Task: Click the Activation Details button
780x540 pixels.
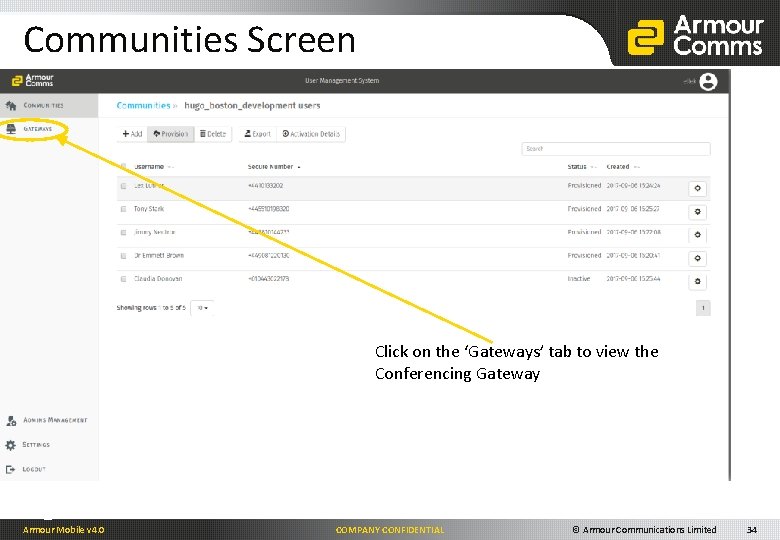Action: point(311,134)
